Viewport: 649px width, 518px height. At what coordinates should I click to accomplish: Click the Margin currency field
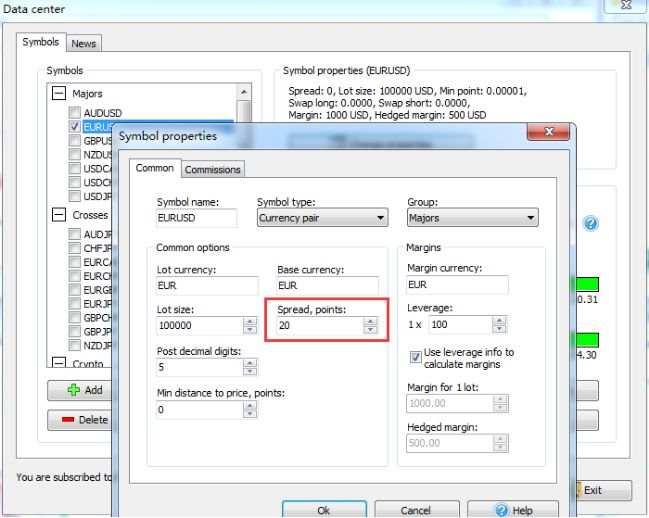pos(457,285)
